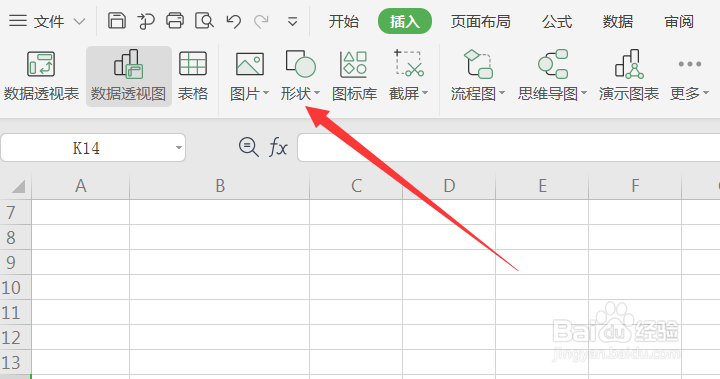Select row 11 header
The width and height of the screenshot is (720, 379).
tap(16, 313)
